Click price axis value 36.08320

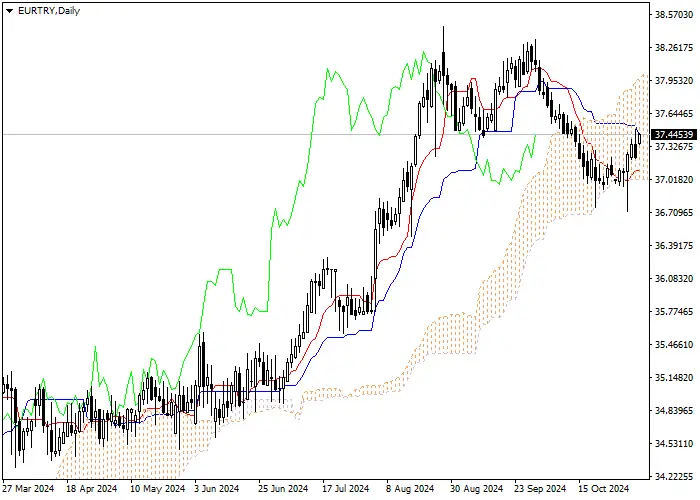674,279
